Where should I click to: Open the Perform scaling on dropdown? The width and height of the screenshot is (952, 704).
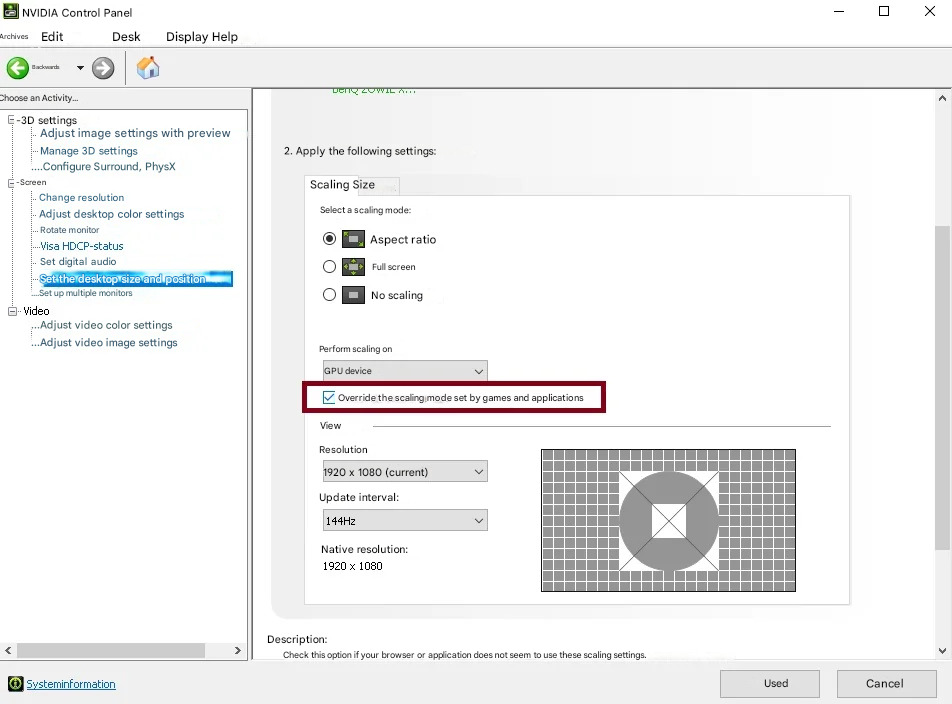[403, 371]
